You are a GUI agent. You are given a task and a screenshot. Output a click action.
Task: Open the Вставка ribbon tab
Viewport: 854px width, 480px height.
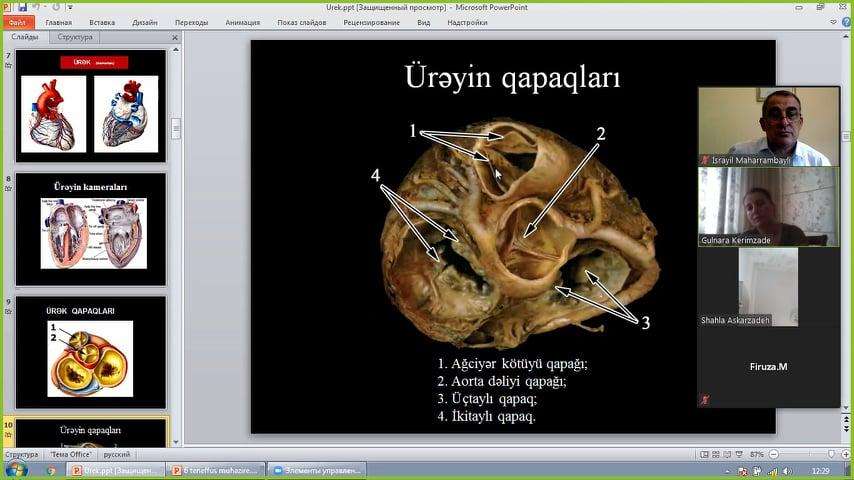click(x=102, y=22)
